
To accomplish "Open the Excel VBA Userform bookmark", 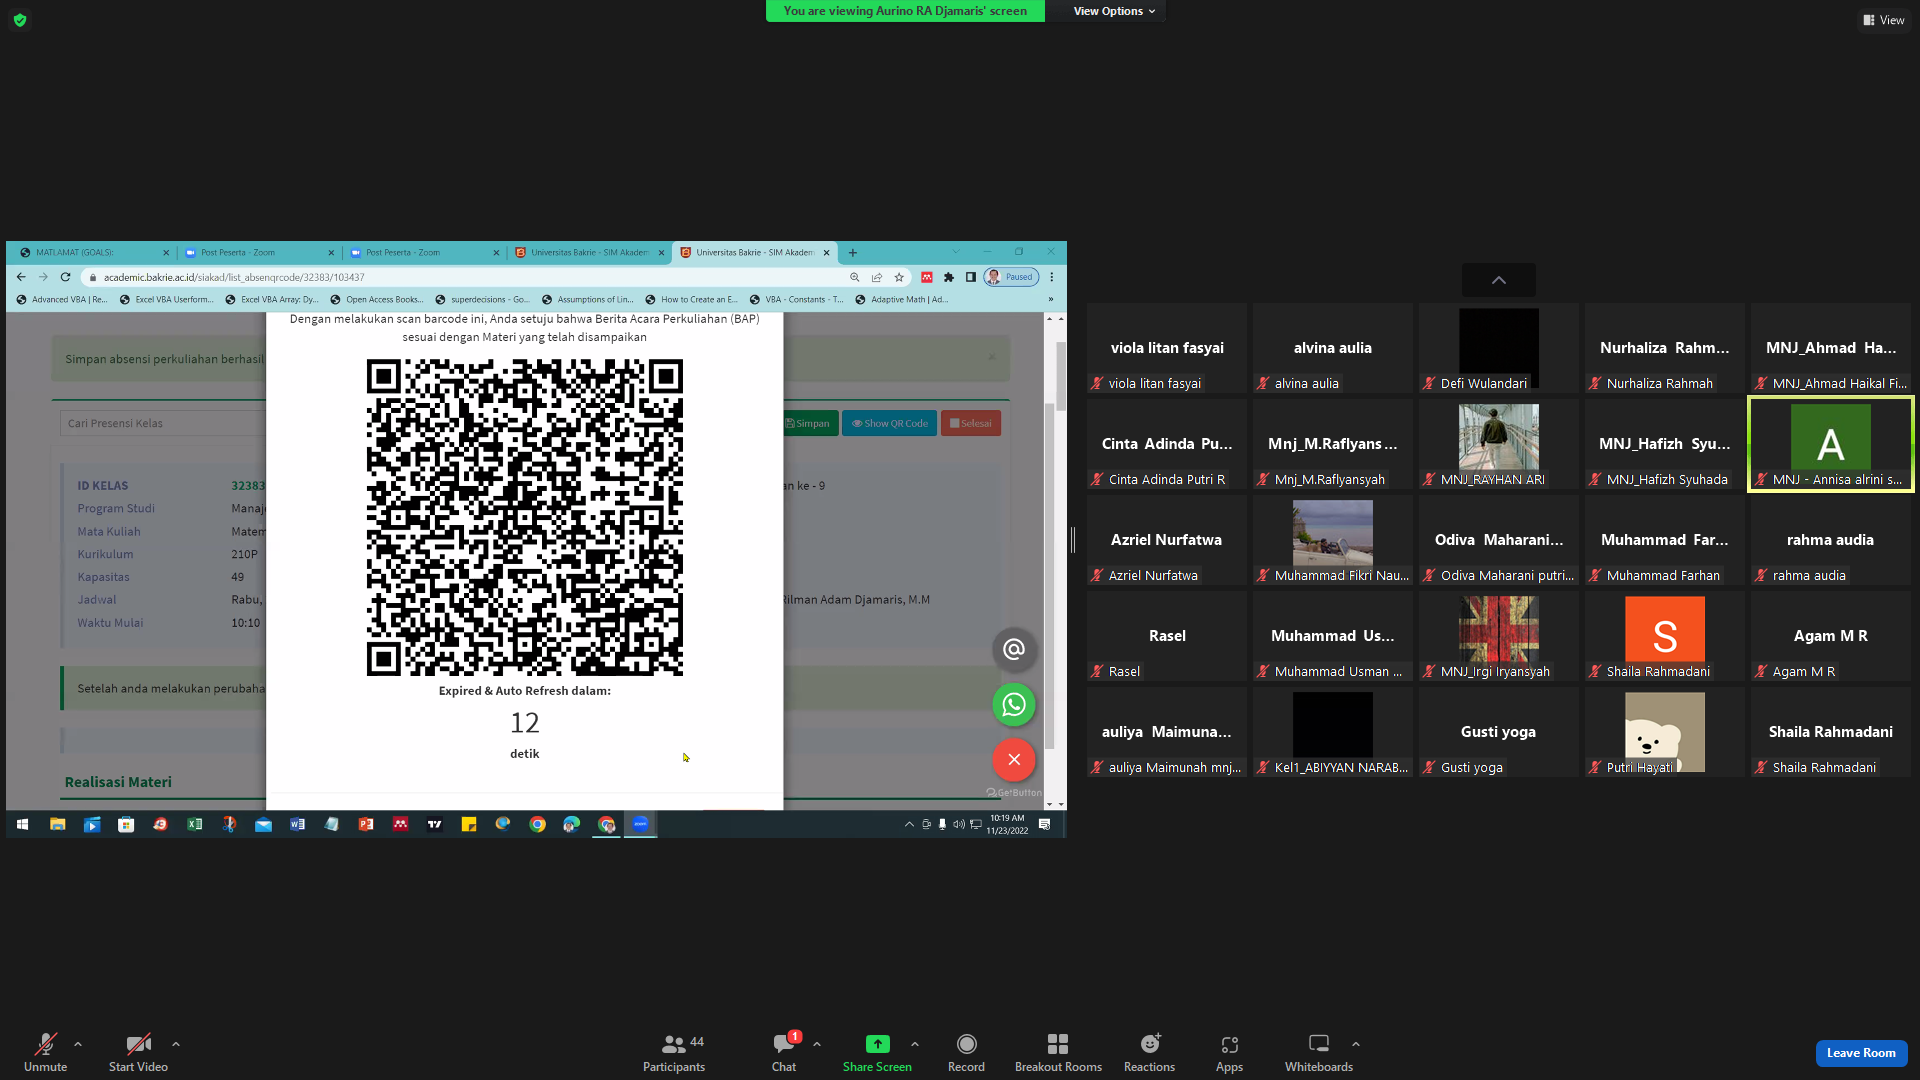I will (x=167, y=299).
